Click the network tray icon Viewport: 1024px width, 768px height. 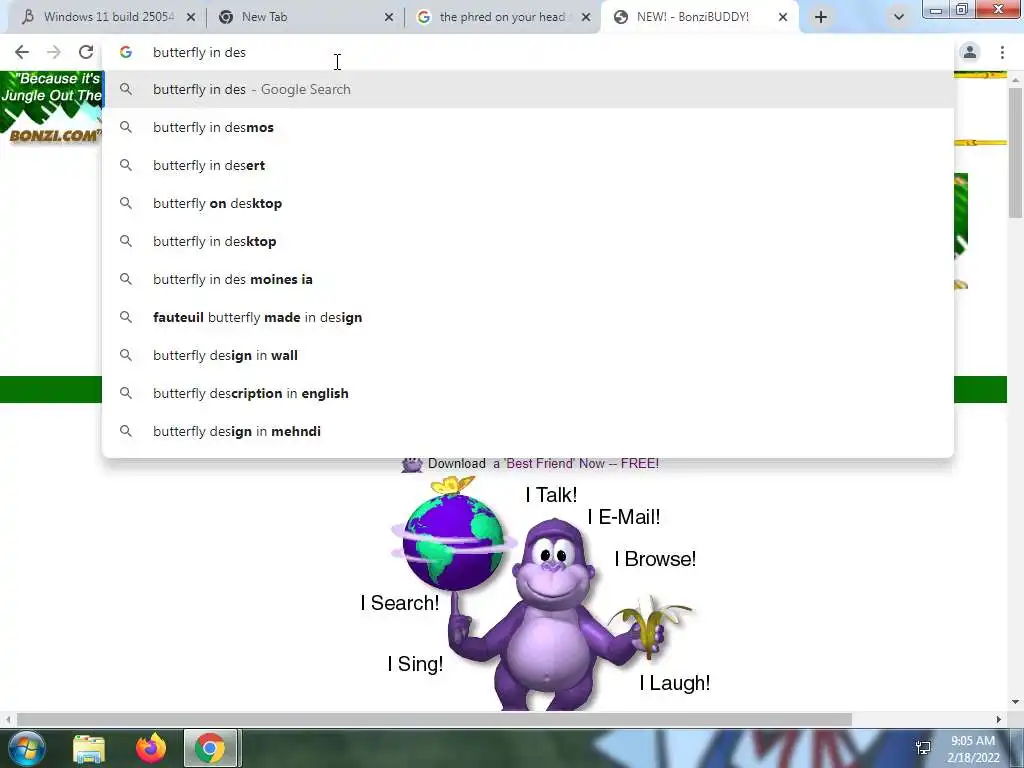pyautogui.click(x=923, y=748)
